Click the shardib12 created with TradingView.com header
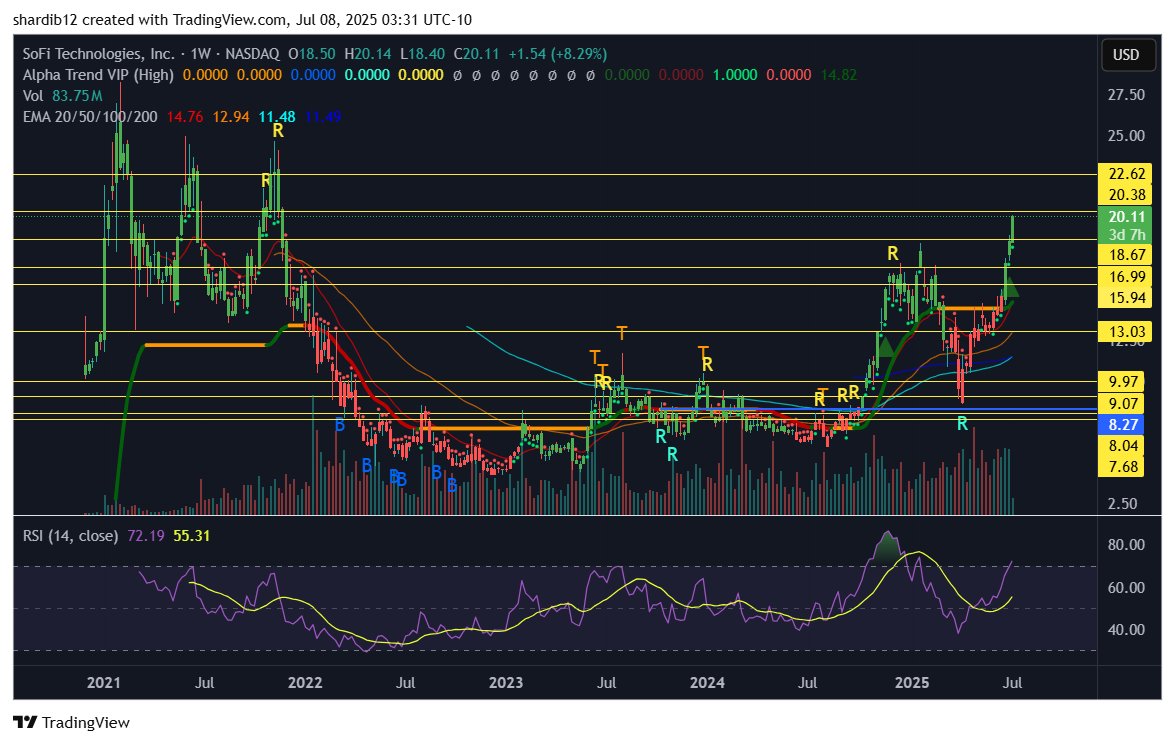Image resolution: width=1175 pixels, height=744 pixels. [242, 19]
